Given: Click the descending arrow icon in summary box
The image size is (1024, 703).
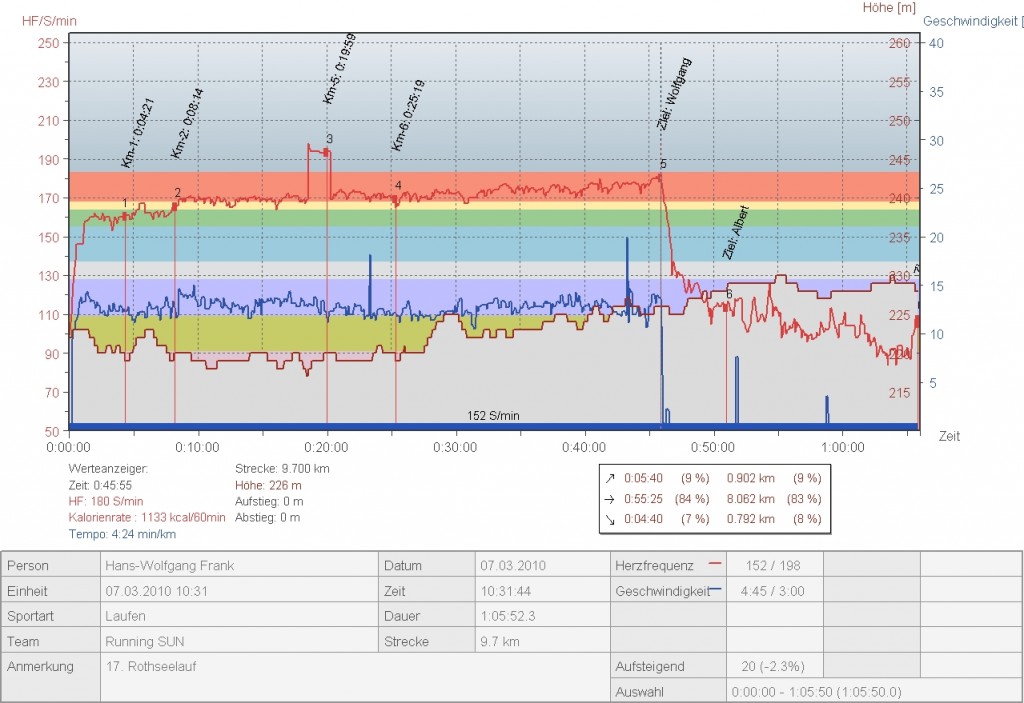Looking at the screenshot, I should 609,518.
